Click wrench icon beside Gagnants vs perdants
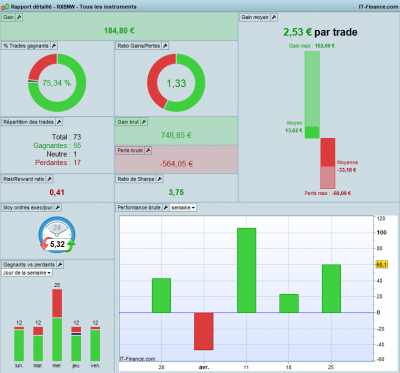400x373 pixels. click(60, 264)
